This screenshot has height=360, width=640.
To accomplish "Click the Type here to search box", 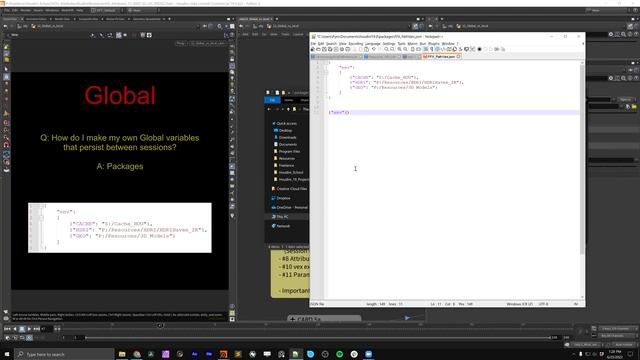I will (64, 354).
